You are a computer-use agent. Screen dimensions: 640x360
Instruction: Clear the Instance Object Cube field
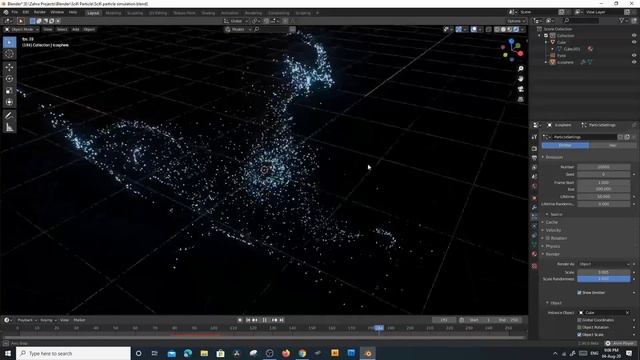pos(628,313)
